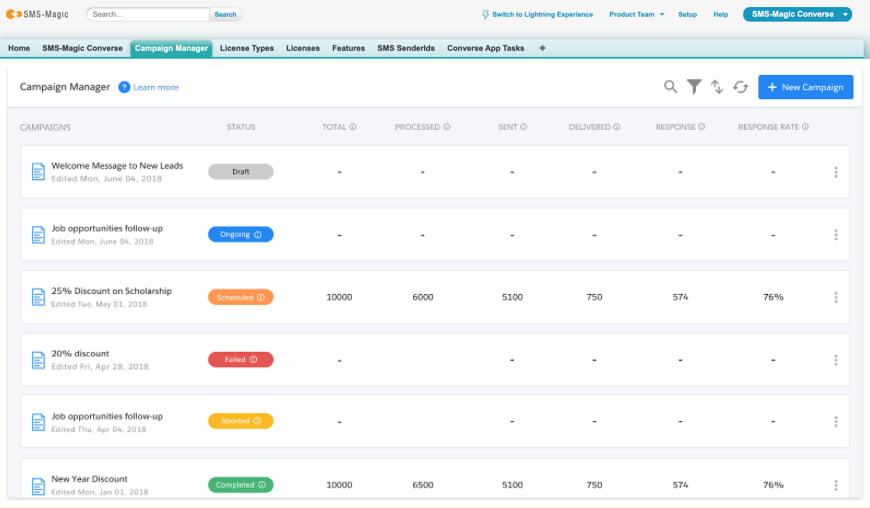The image size is (870, 508).
Task: Click info icon next to DELIVERED header
Action: point(616,126)
